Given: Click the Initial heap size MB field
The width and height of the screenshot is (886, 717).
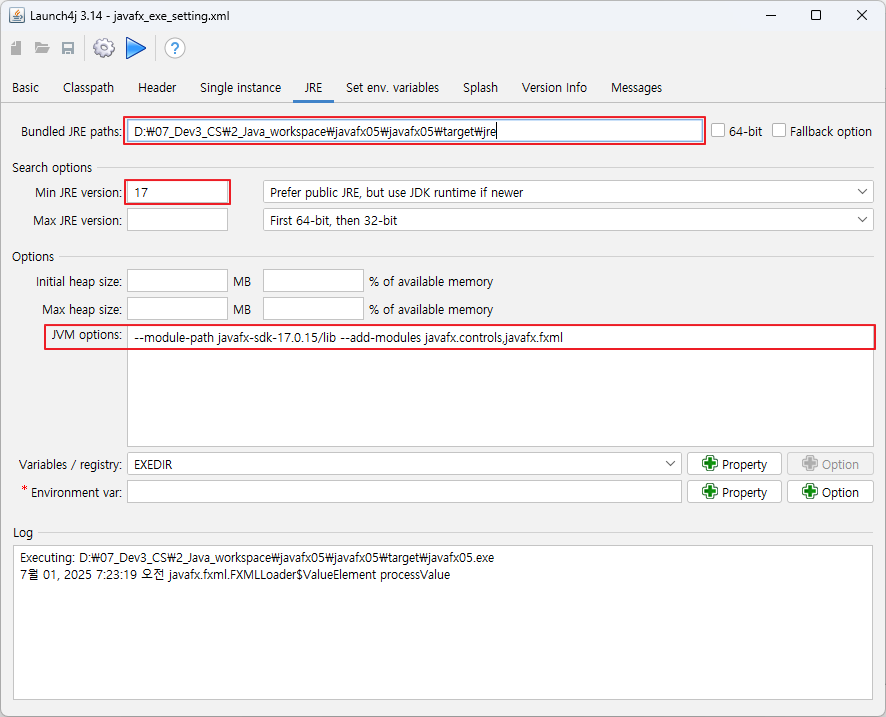Looking at the screenshot, I should coord(177,281).
